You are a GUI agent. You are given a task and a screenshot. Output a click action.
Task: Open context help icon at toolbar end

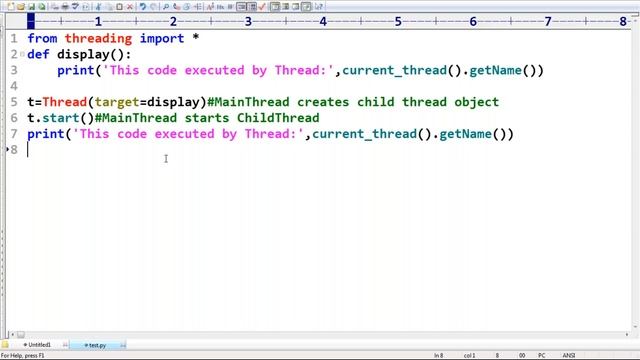319,7
